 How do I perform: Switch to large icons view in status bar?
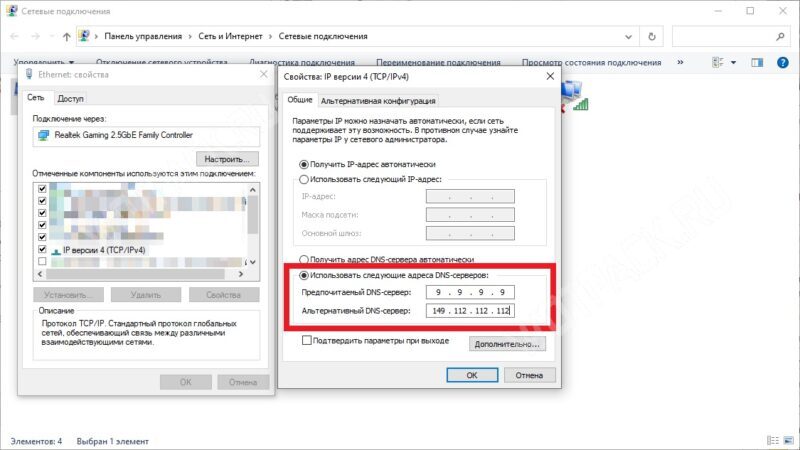(789, 440)
